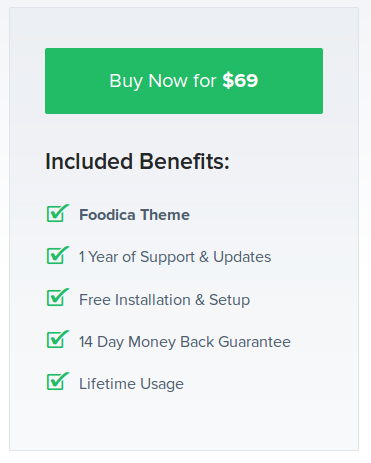The width and height of the screenshot is (371, 463).
Task: Click the bold $69 price on the button
Action: tap(240, 81)
